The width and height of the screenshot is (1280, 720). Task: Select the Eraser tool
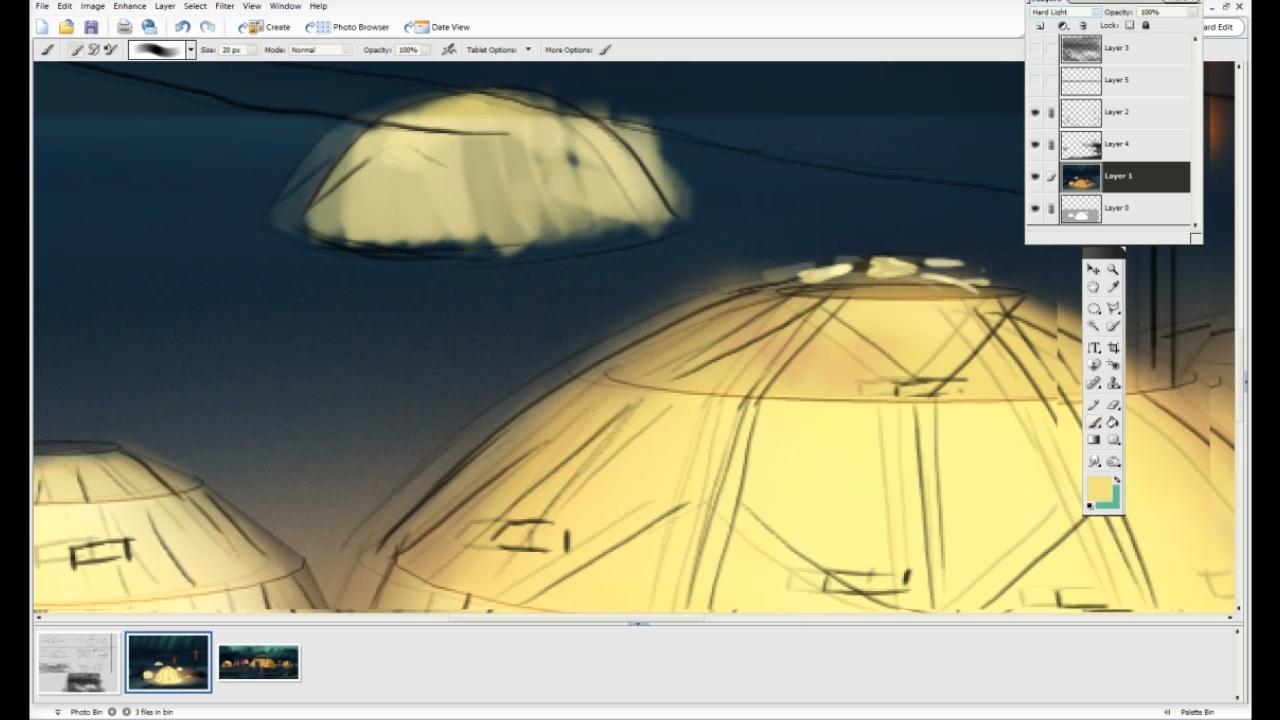click(1113, 404)
